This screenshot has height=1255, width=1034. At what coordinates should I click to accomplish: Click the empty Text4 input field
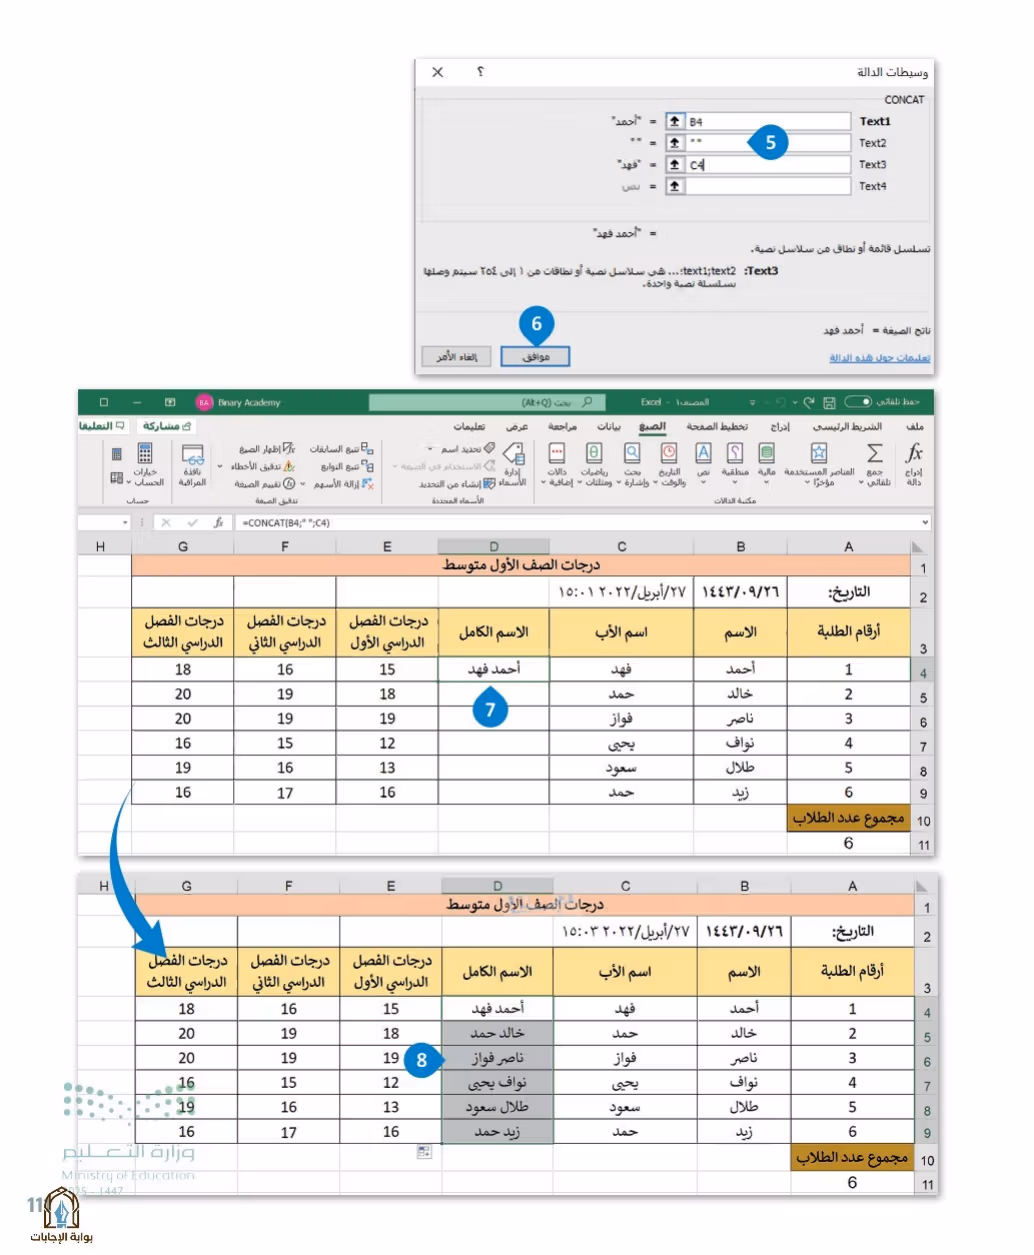click(x=768, y=186)
